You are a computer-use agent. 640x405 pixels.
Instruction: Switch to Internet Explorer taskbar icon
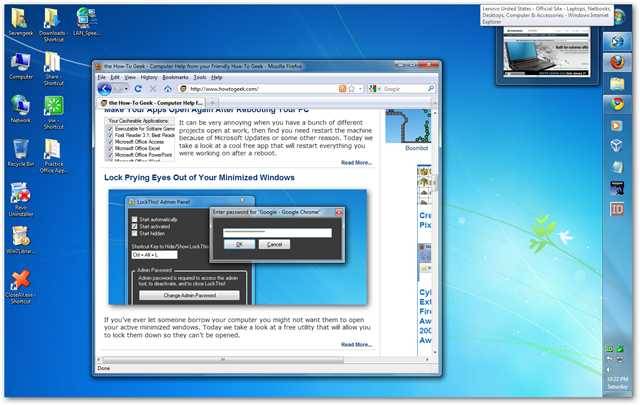pyautogui.click(x=617, y=41)
